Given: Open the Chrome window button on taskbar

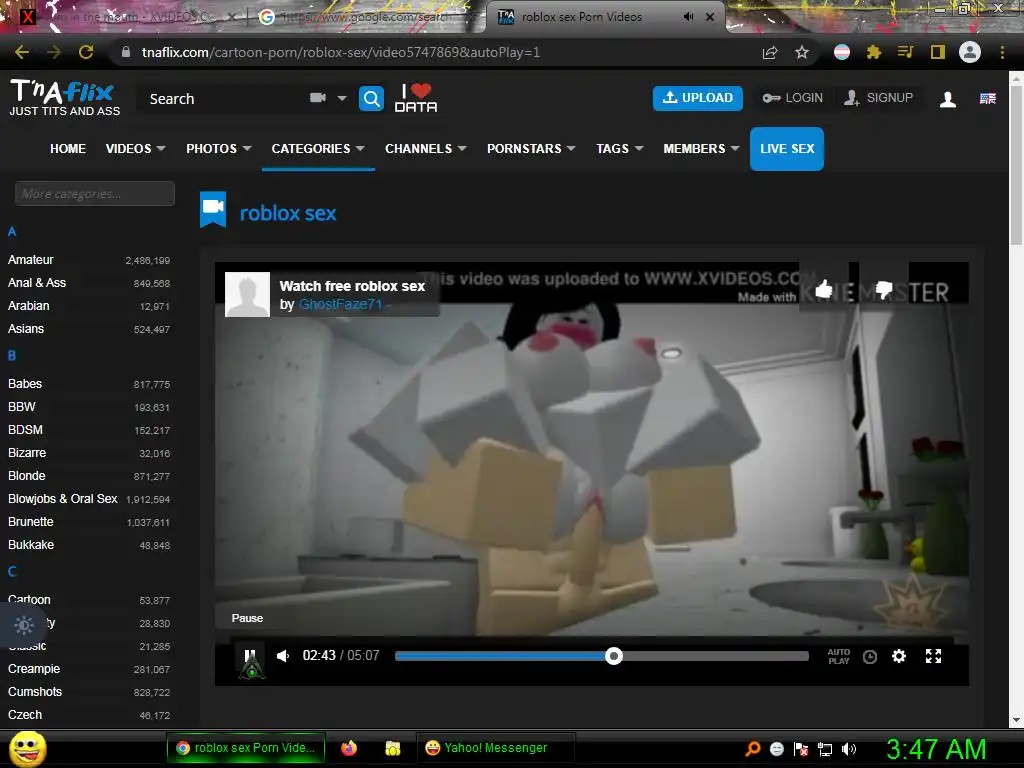Looking at the screenshot, I should tap(246, 748).
